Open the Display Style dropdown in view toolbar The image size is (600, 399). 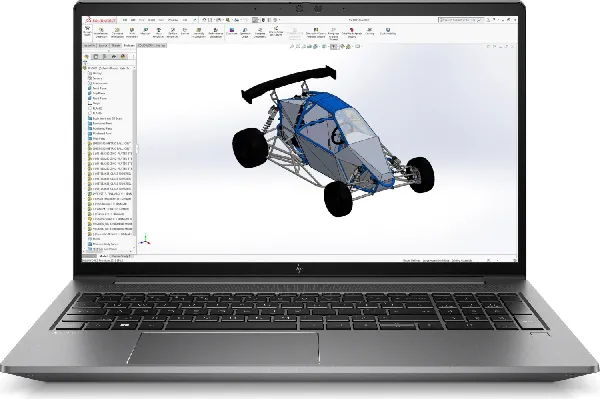click(x=324, y=46)
